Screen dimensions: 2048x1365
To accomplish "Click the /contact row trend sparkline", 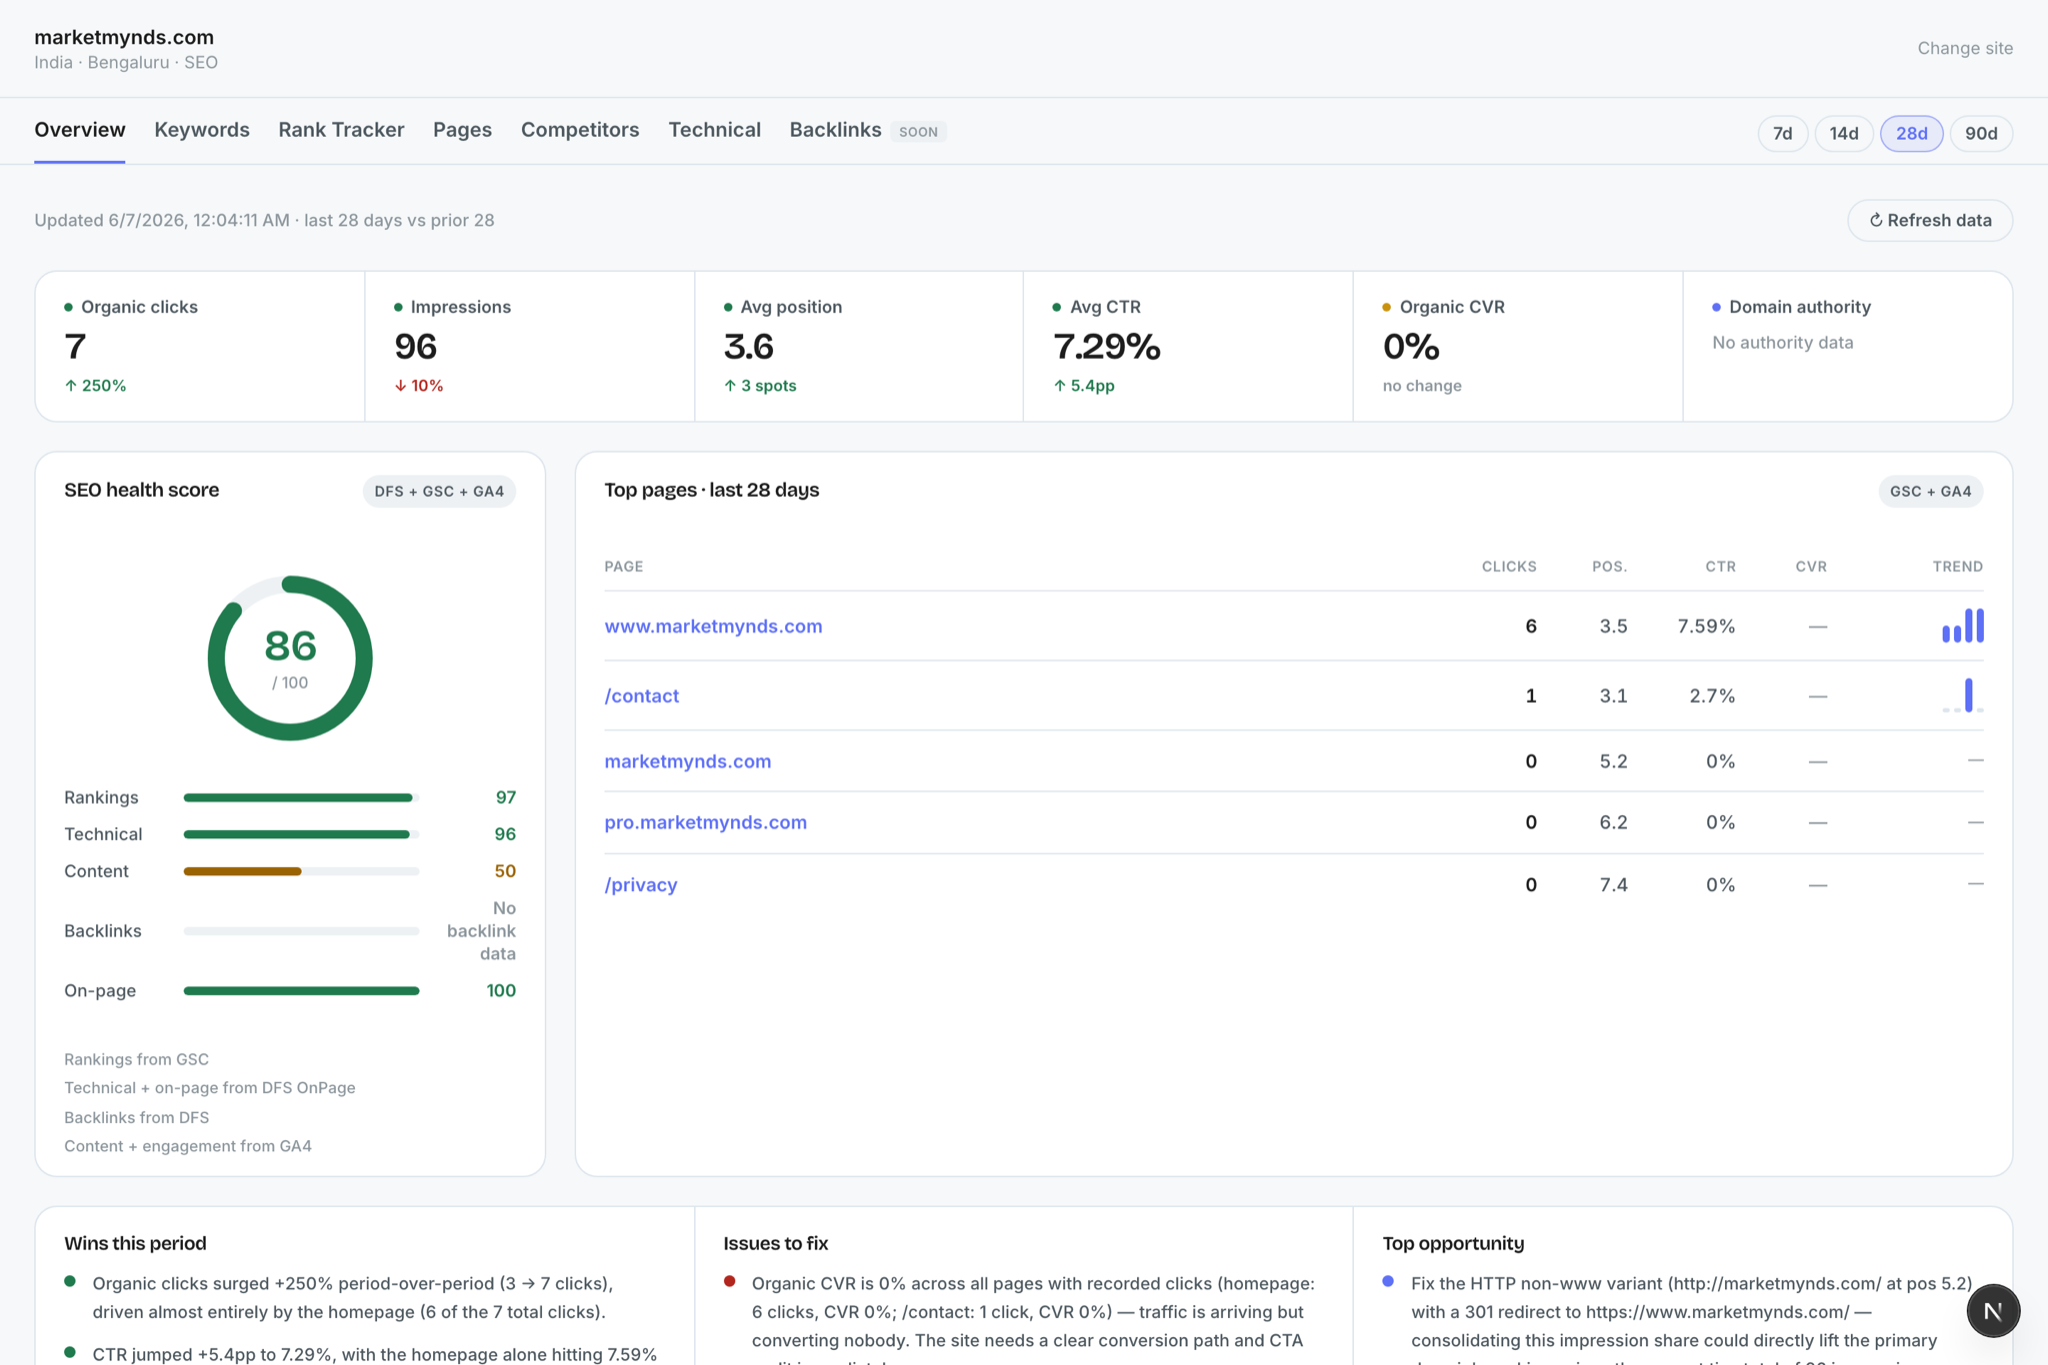I will coord(1962,695).
